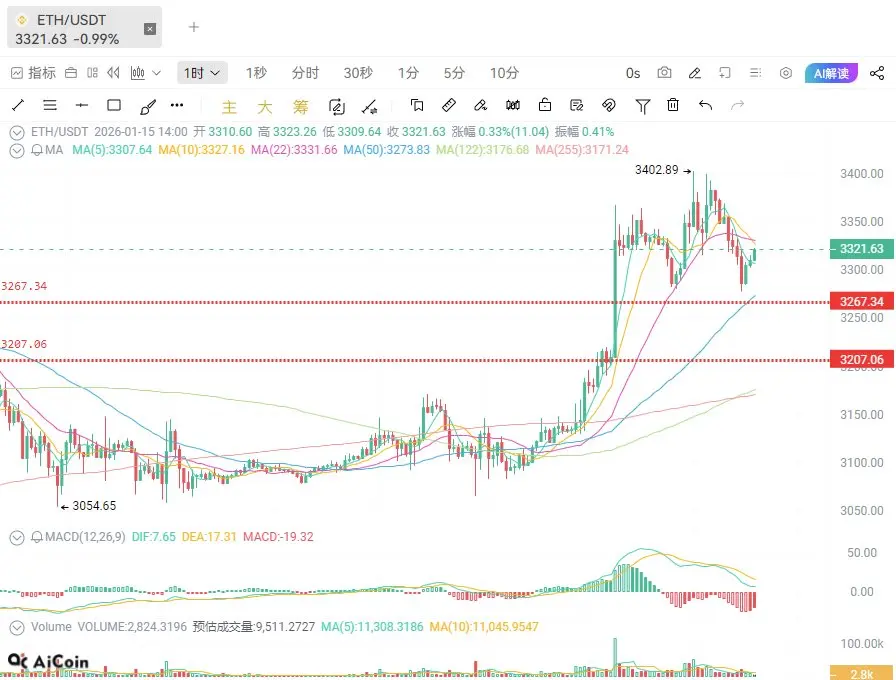Select the trend line drawing tool
Image resolution: width=896 pixels, height=680 pixels.
pyautogui.click(x=18, y=105)
